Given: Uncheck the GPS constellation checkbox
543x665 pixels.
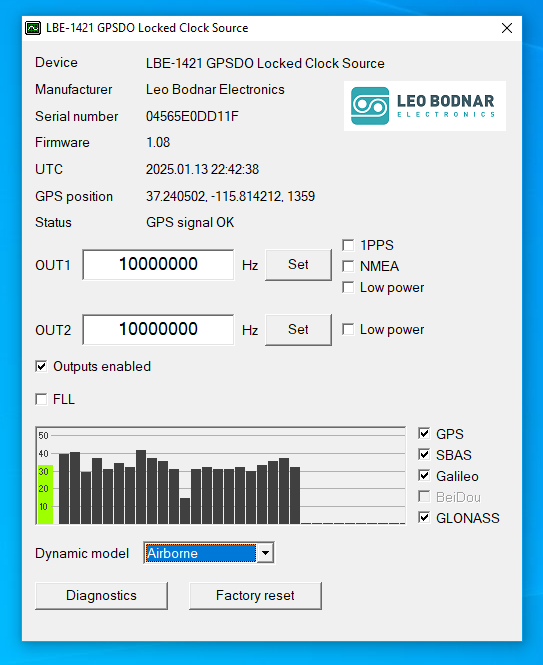Looking at the screenshot, I should [x=424, y=433].
